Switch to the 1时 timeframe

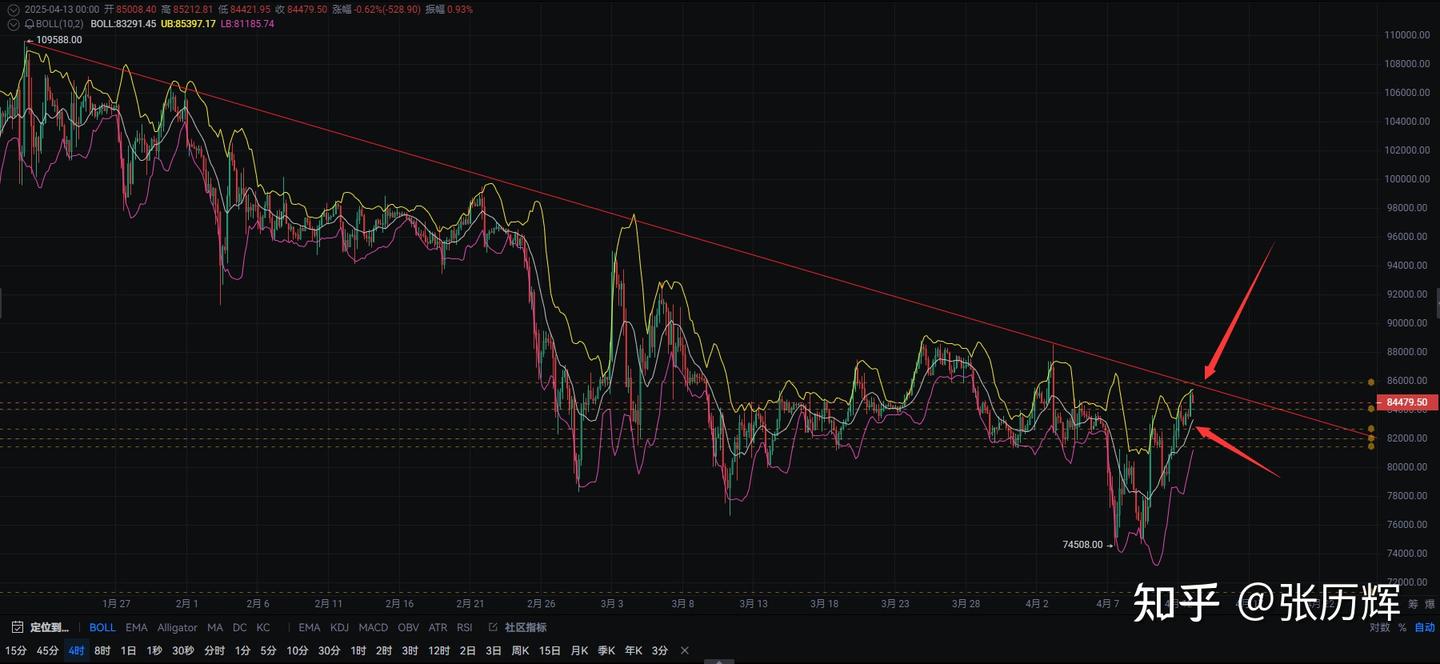358,651
